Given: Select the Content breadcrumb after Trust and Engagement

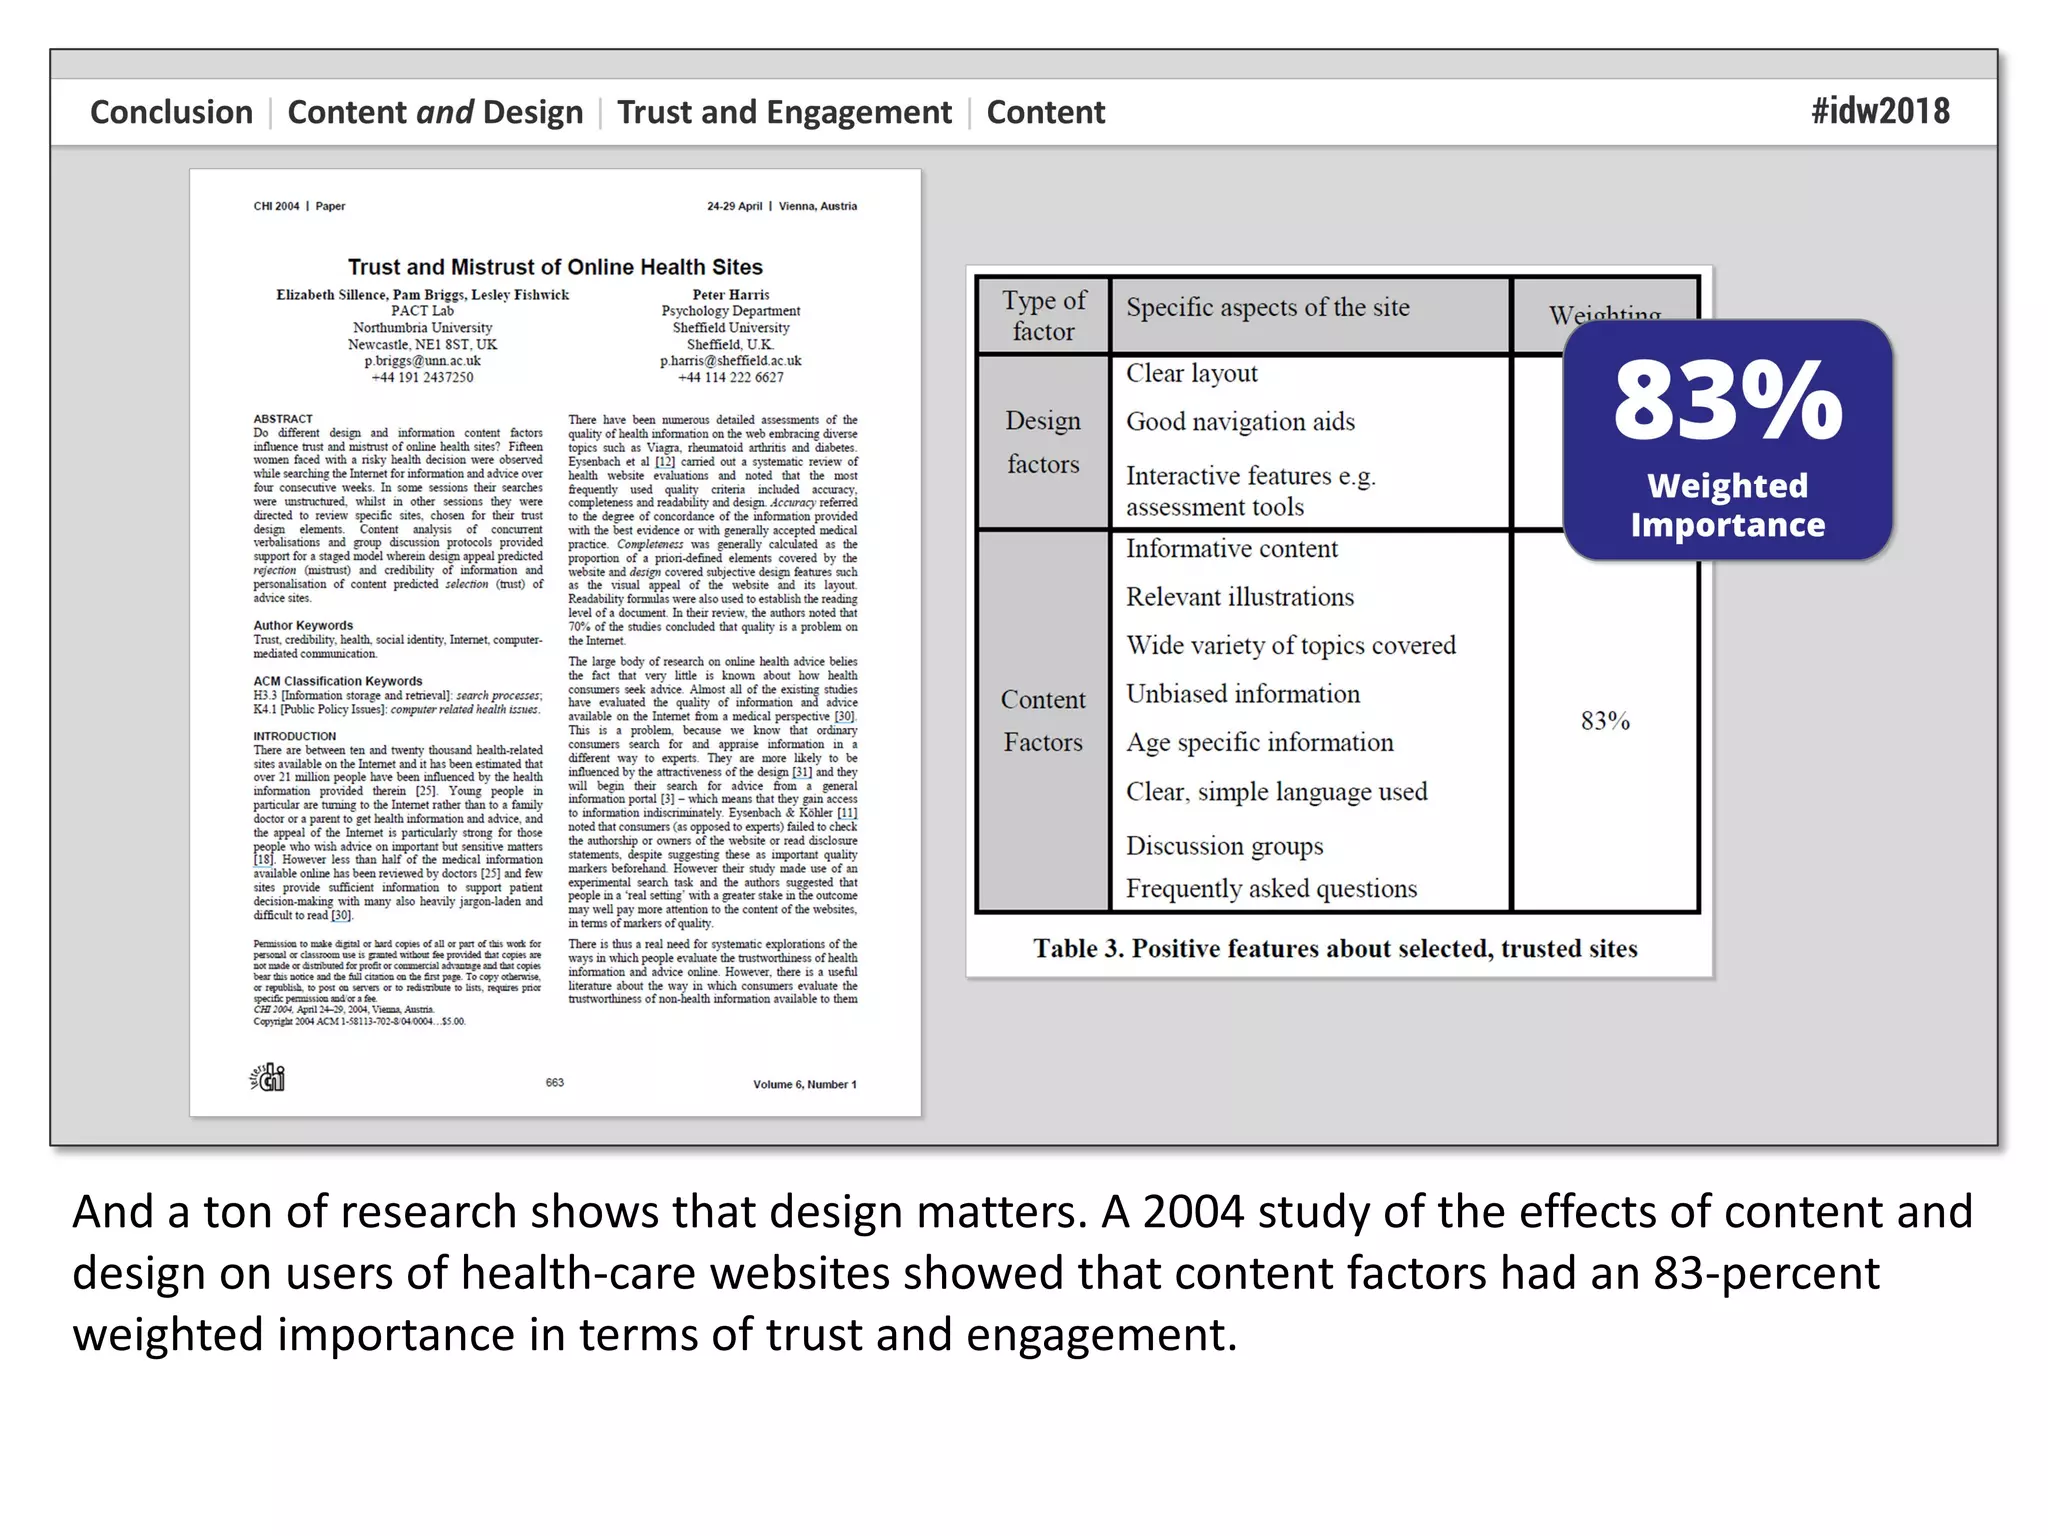Looking at the screenshot, I should [x=1045, y=112].
